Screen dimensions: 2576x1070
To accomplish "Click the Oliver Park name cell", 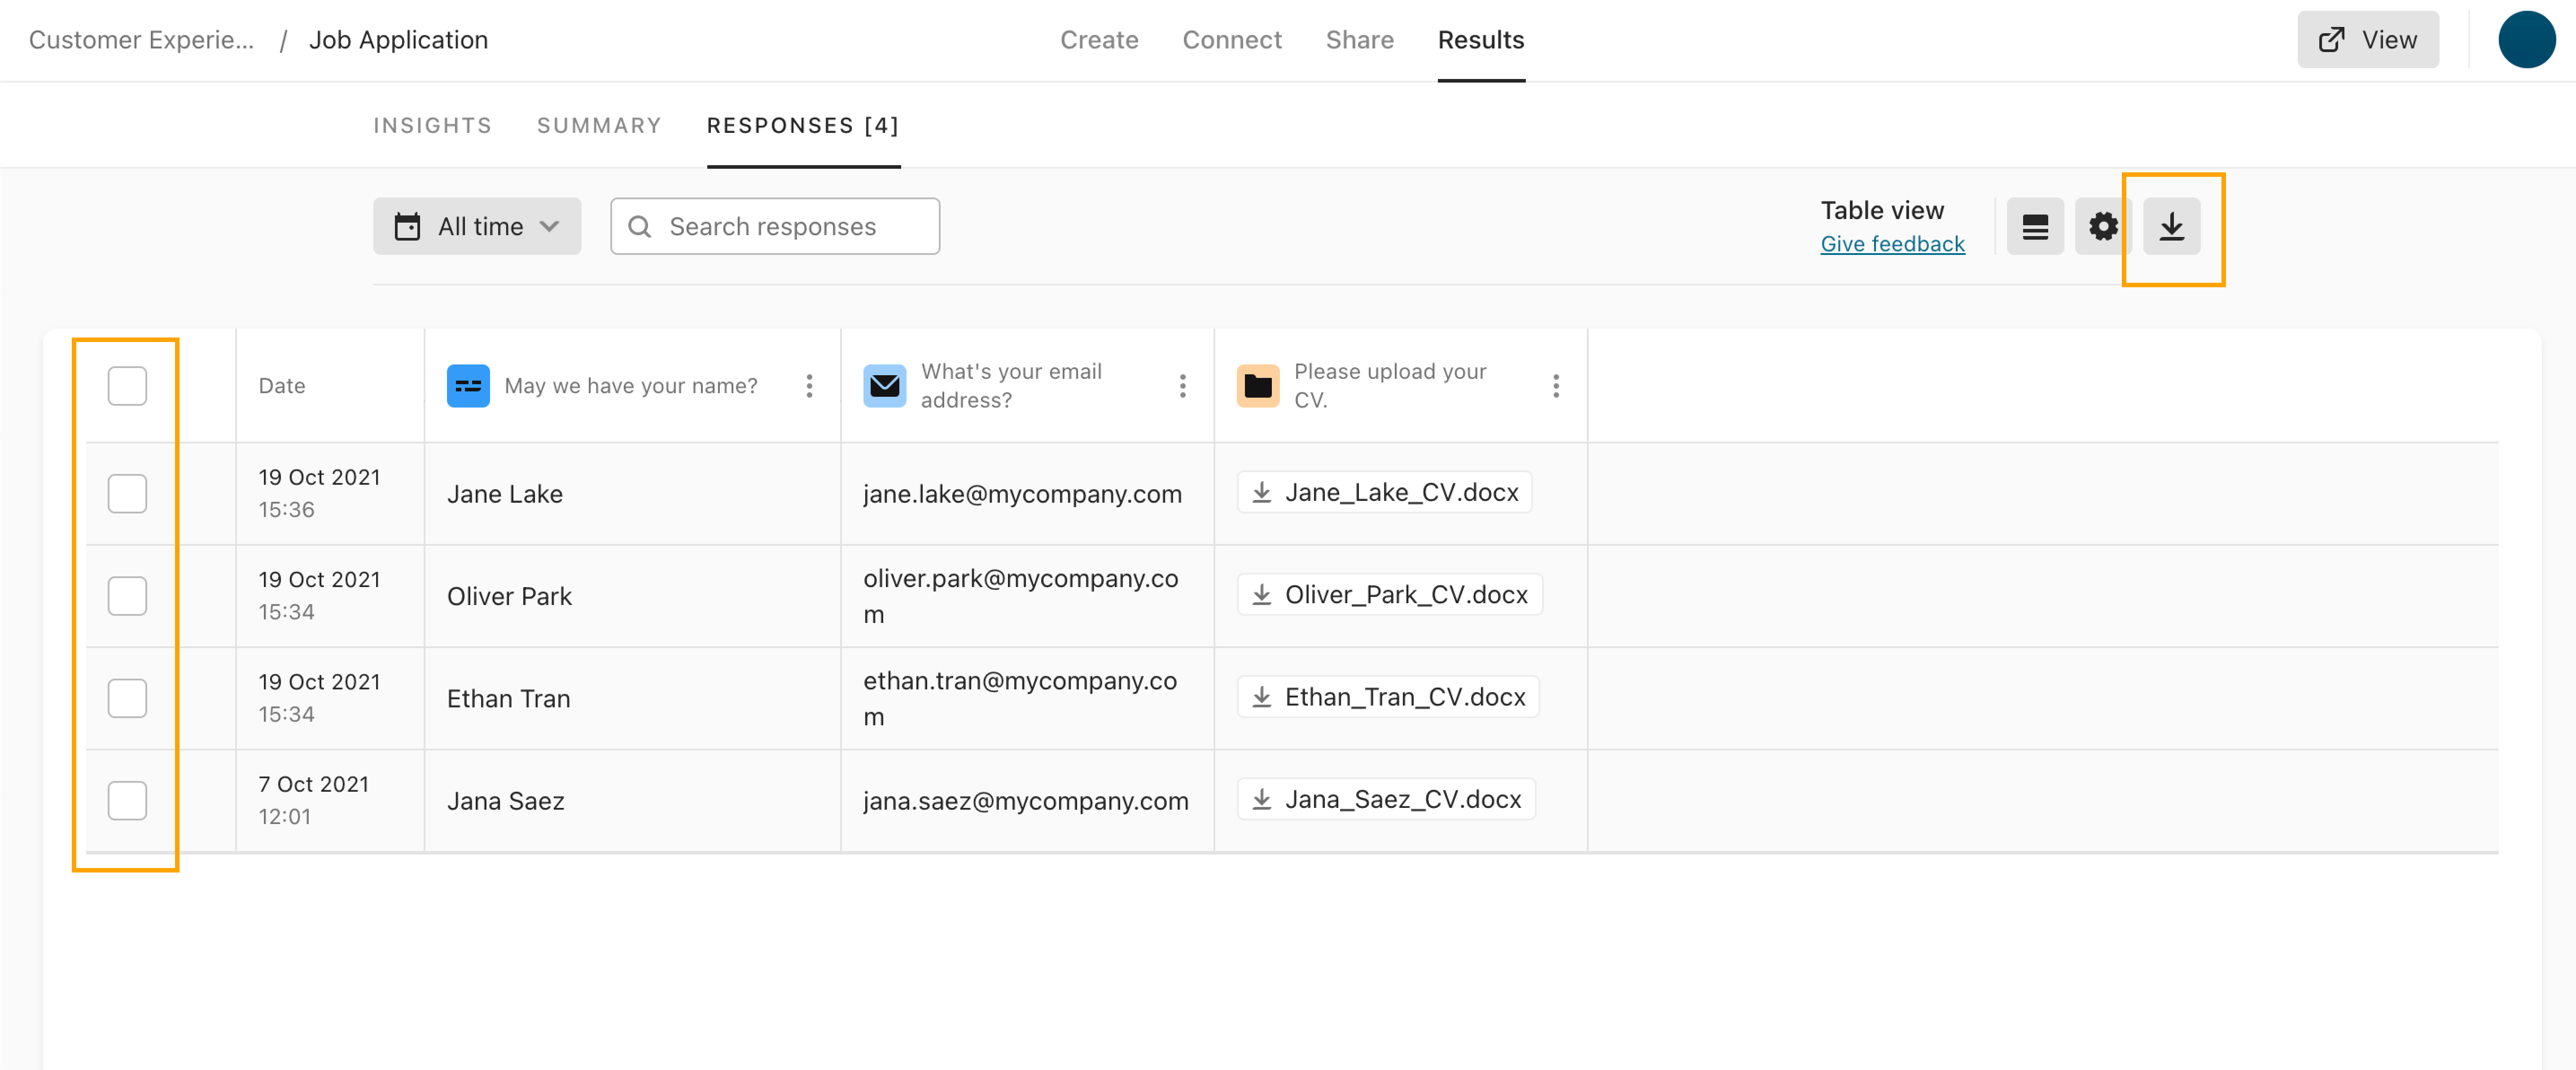I will click(x=632, y=596).
